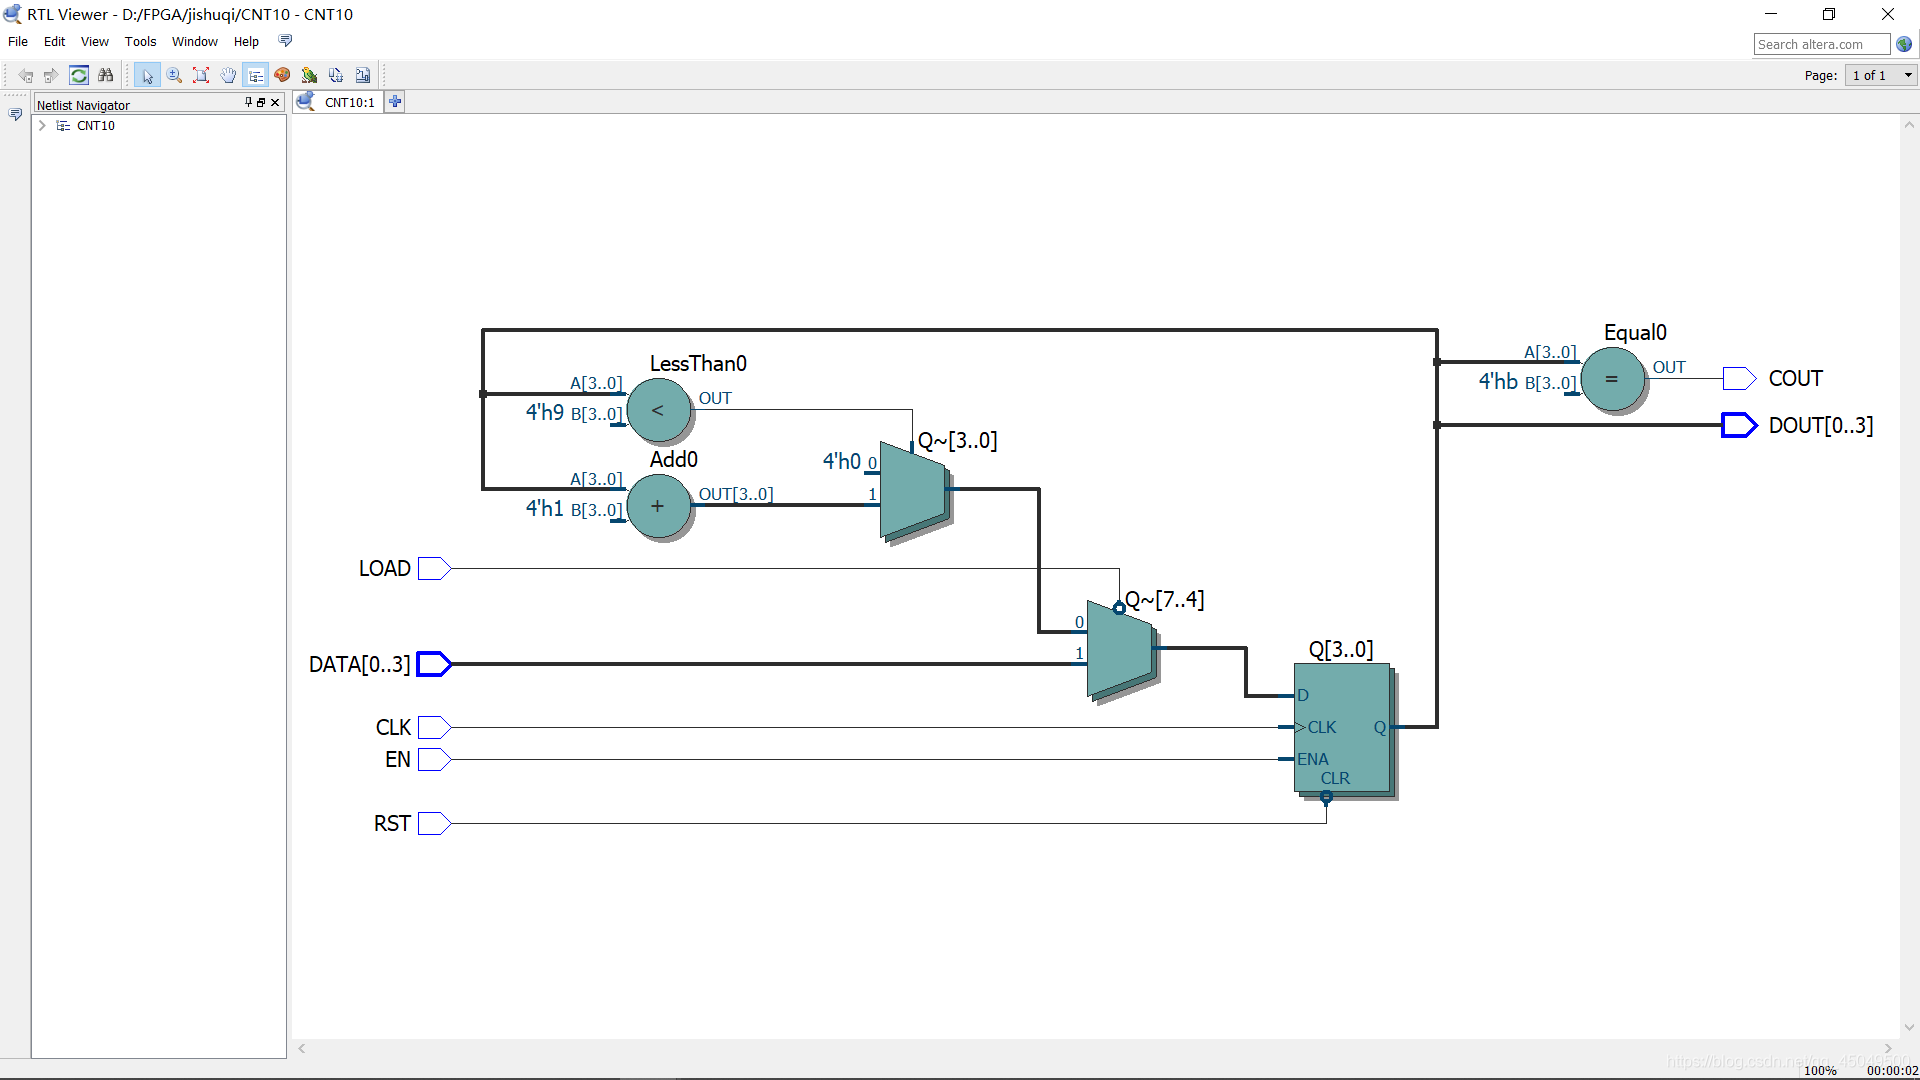Select the Hand pan tool
This screenshot has height=1080, width=1920.
coord(228,75)
